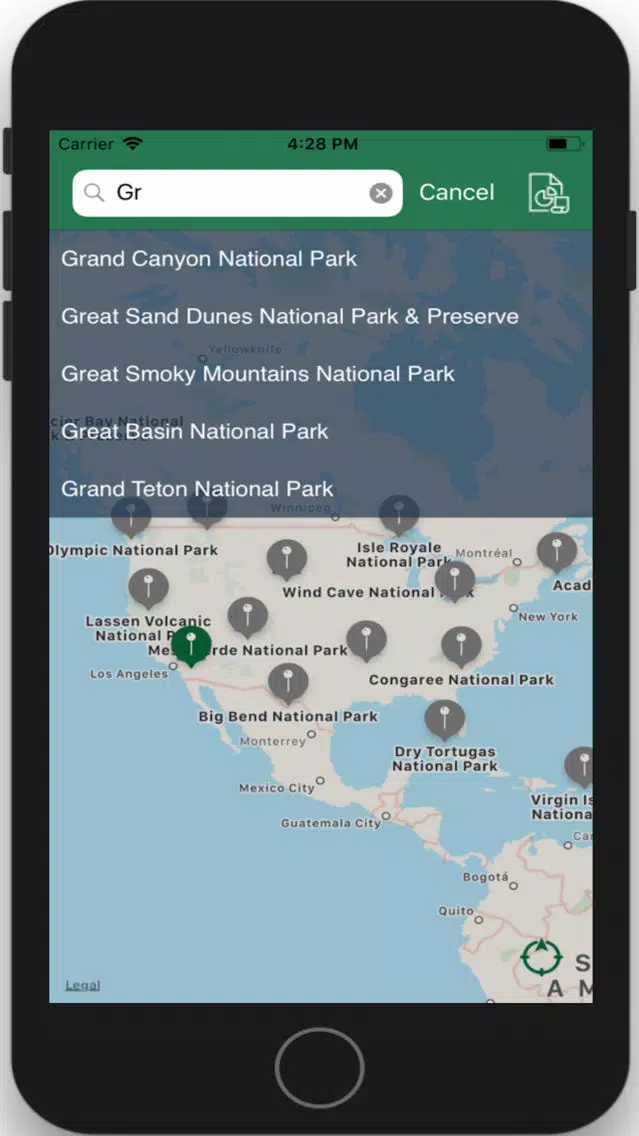
Task: Tap the Wi-Fi status icon
Action: coord(133,143)
